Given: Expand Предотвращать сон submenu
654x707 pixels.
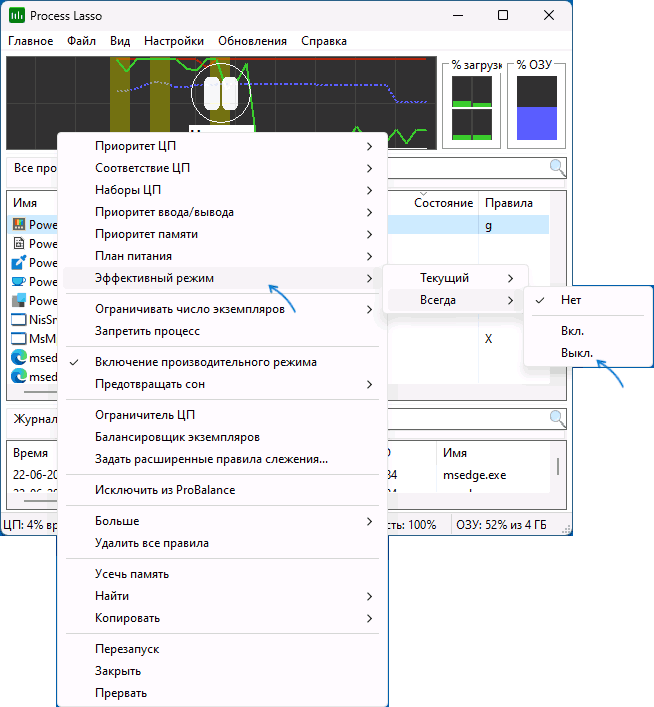Looking at the screenshot, I should 223,384.
